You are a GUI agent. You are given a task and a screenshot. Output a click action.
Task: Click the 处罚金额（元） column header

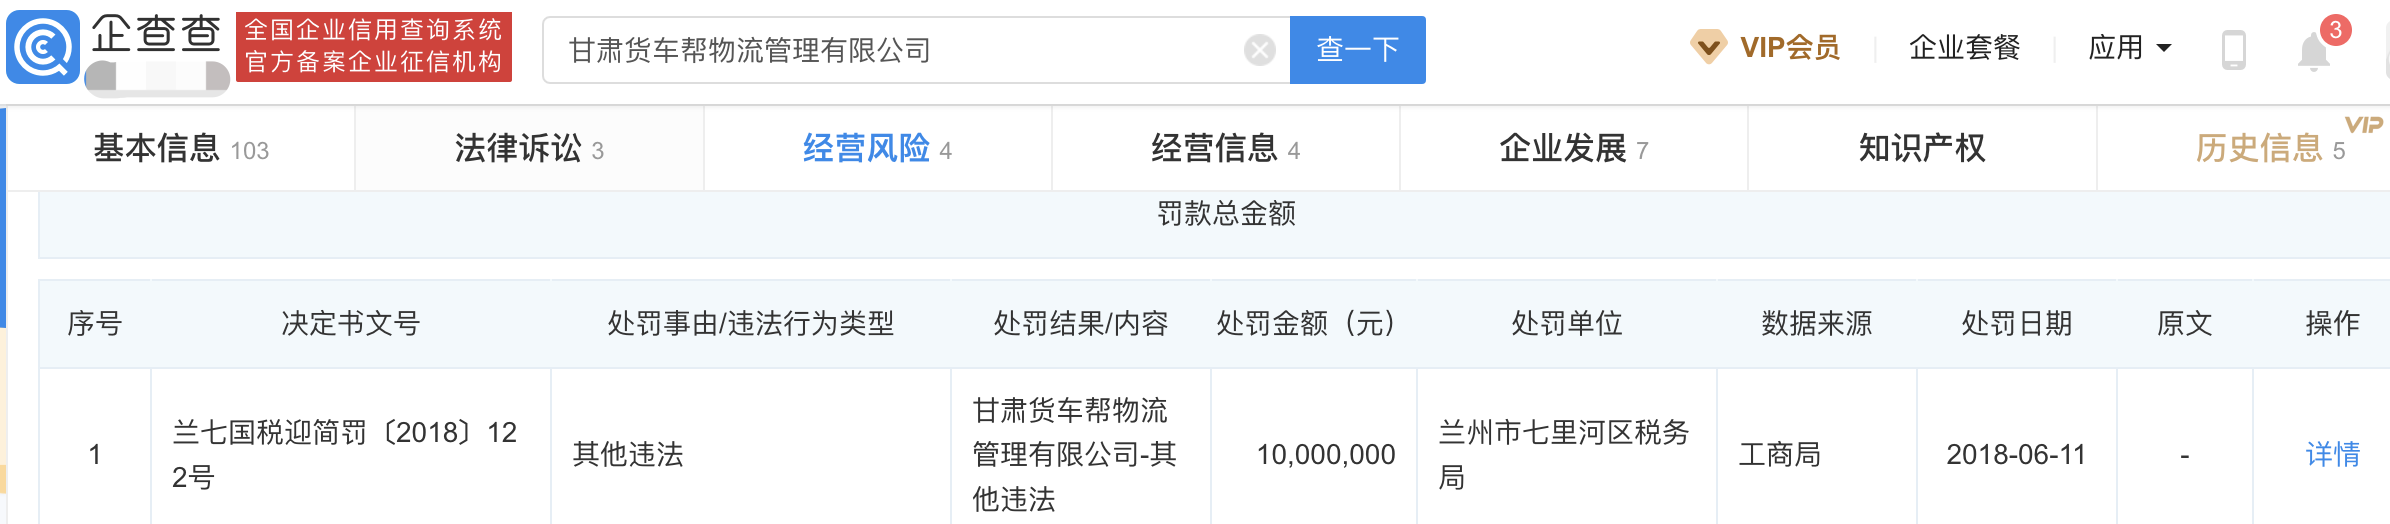(x=1312, y=323)
